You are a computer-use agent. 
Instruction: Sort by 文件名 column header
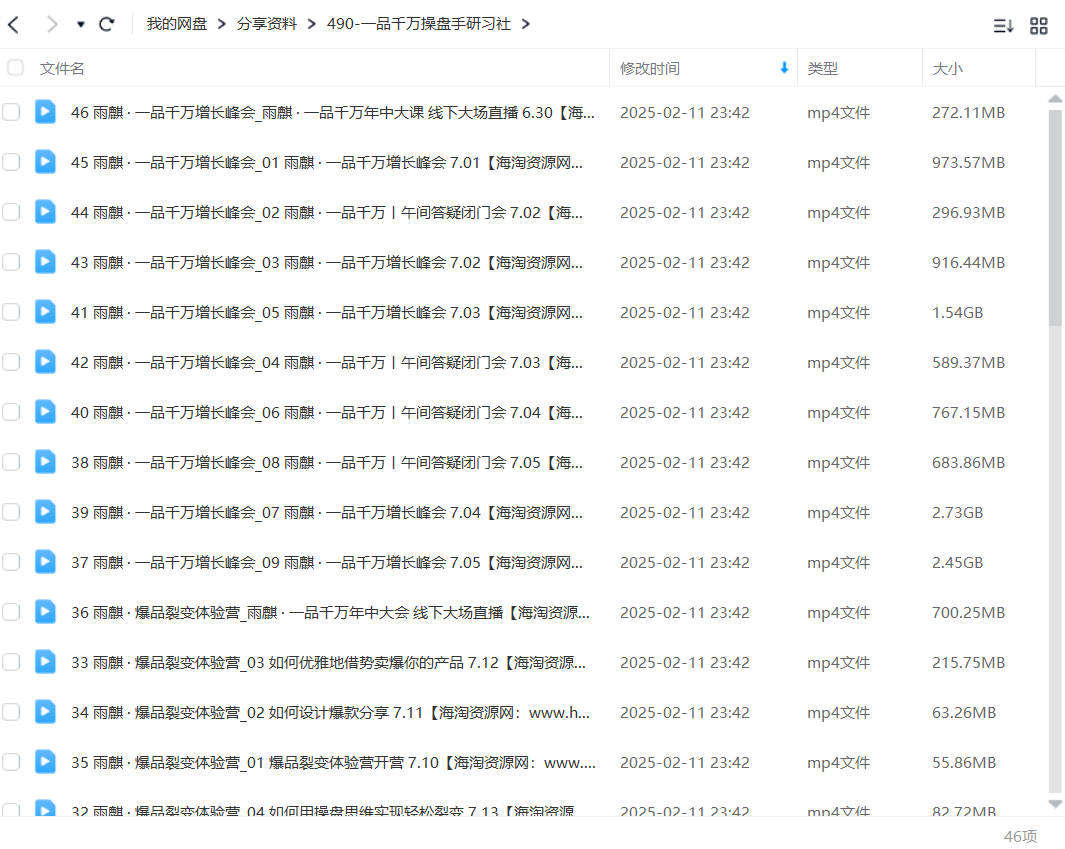tap(62, 69)
